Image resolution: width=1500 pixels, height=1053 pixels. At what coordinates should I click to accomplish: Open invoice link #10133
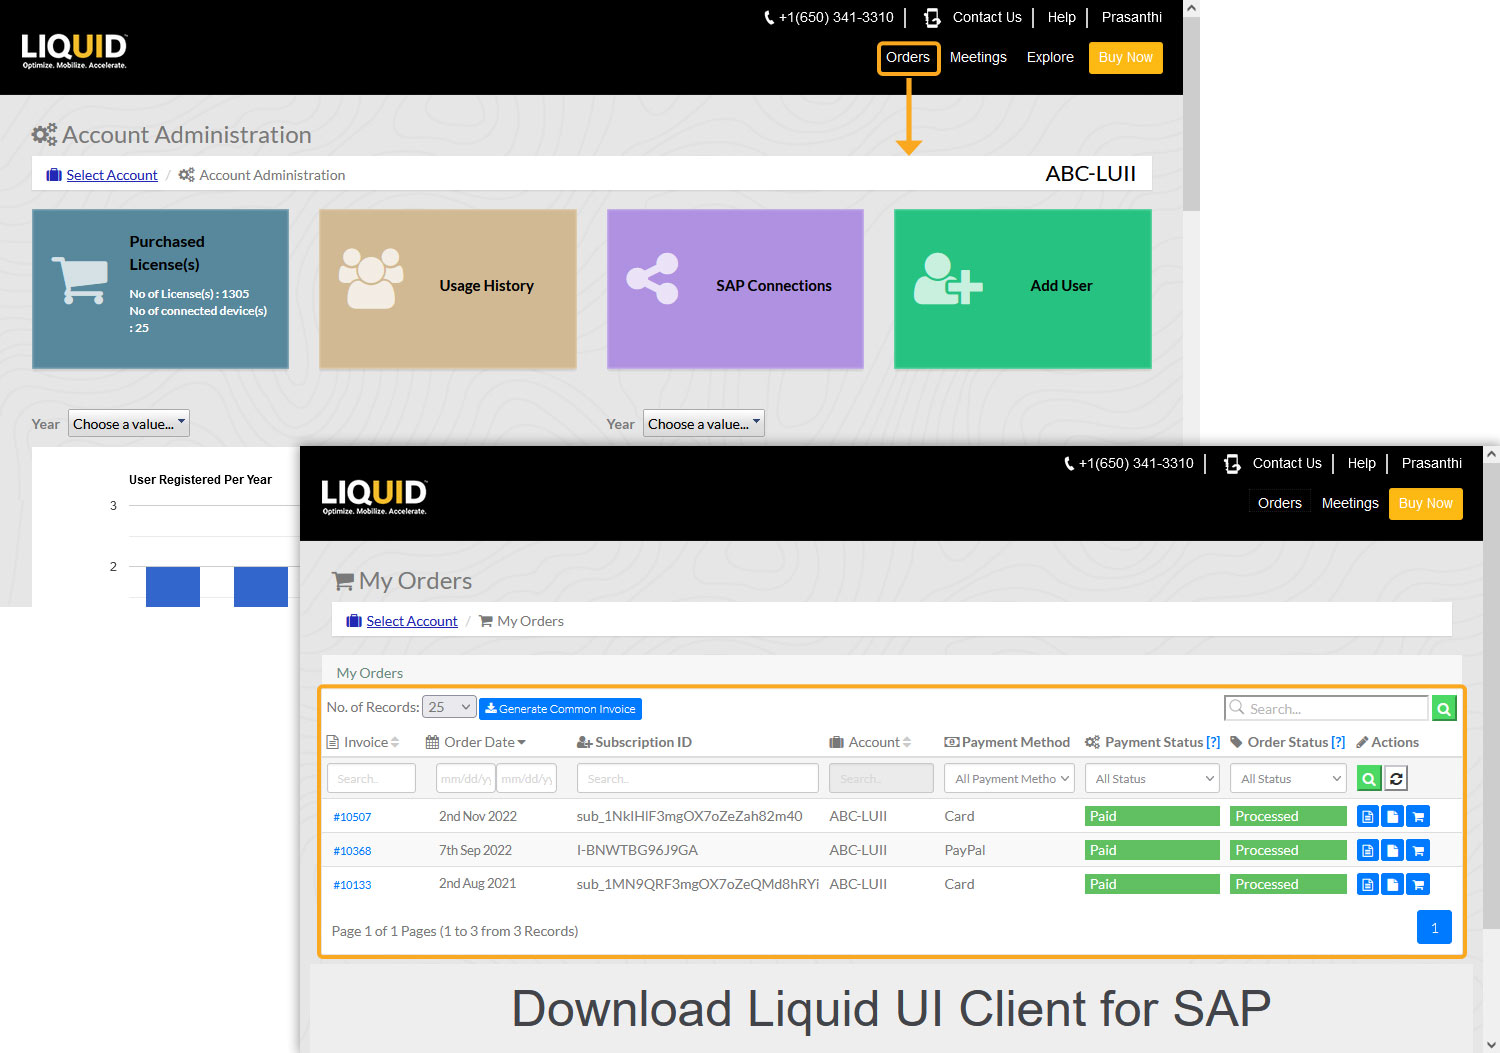pos(352,885)
